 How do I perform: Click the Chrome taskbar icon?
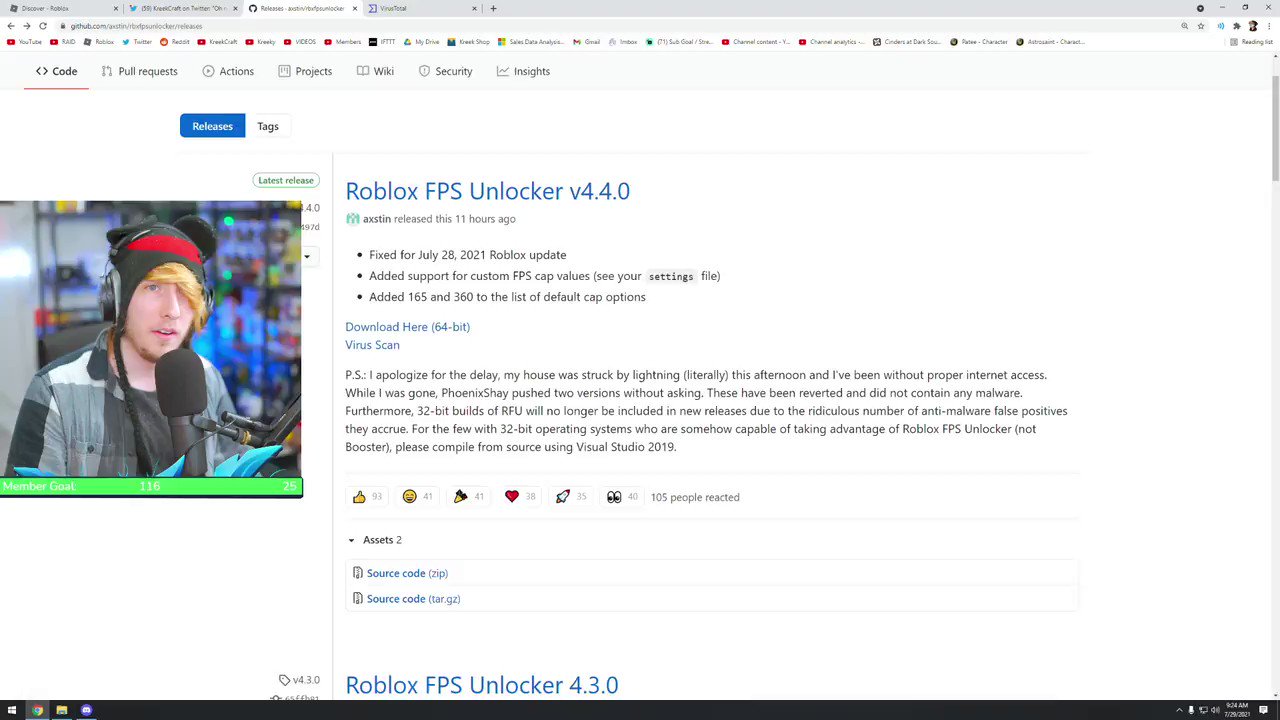click(x=37, y=710)
